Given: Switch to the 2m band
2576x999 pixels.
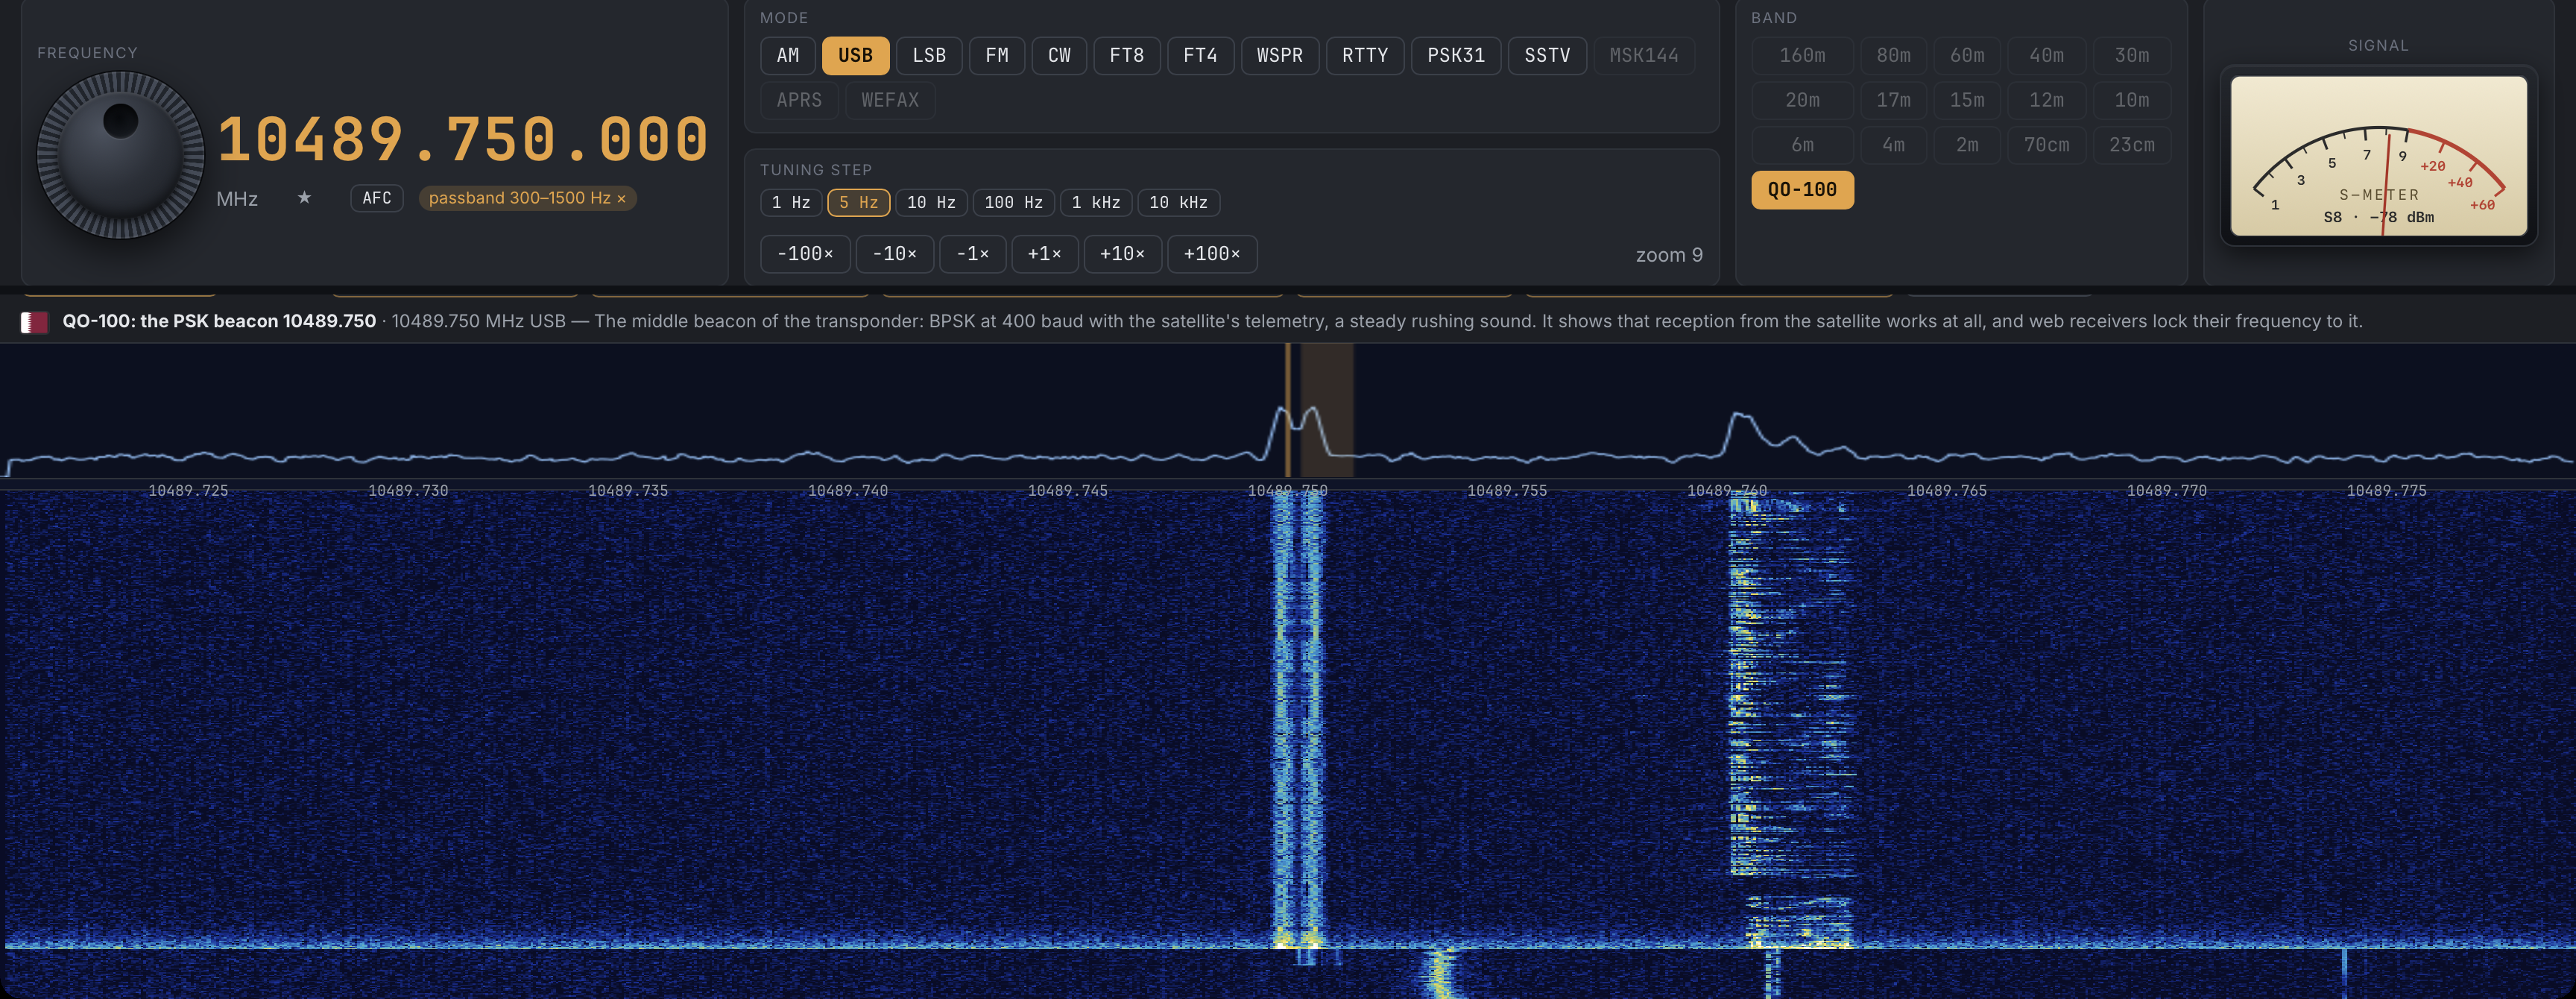Looking at the screenshot, I should tap(1967, 145).
